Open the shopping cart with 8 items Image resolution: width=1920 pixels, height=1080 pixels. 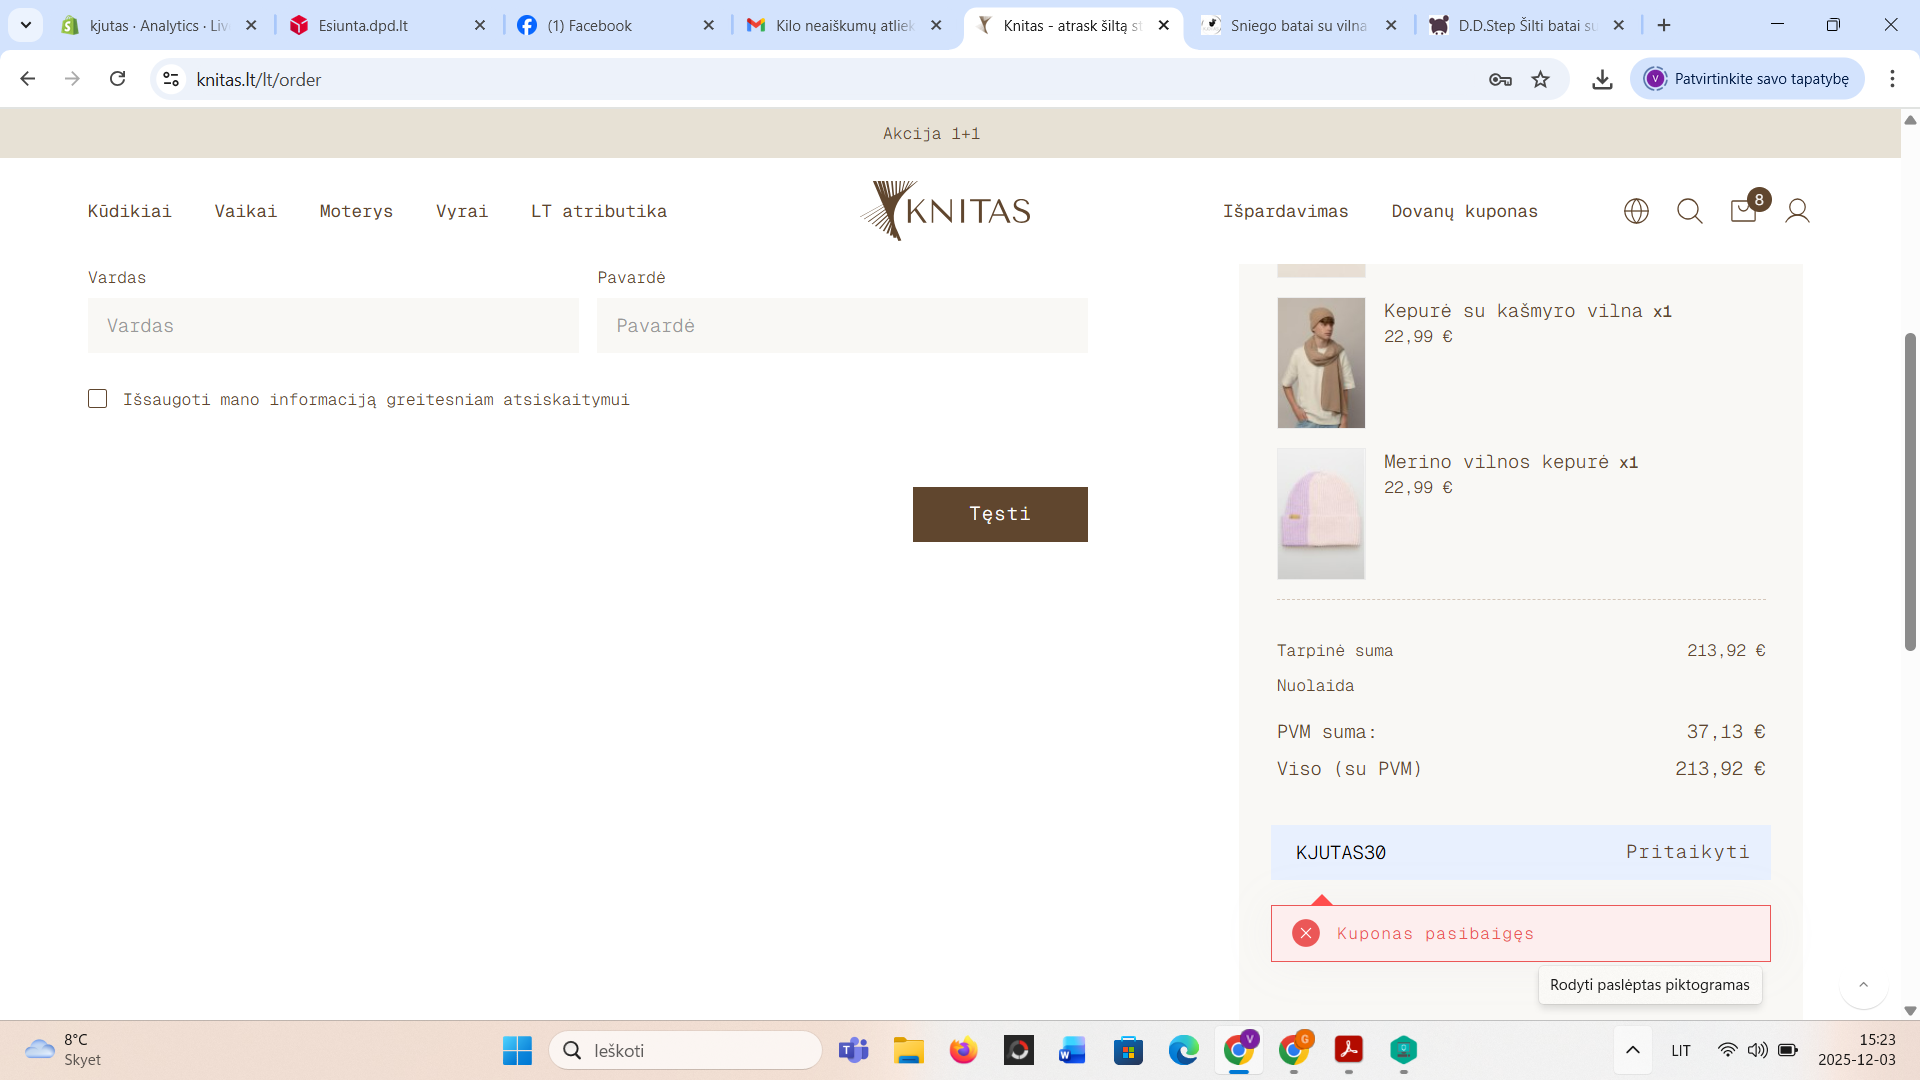tap(1744, 211)
